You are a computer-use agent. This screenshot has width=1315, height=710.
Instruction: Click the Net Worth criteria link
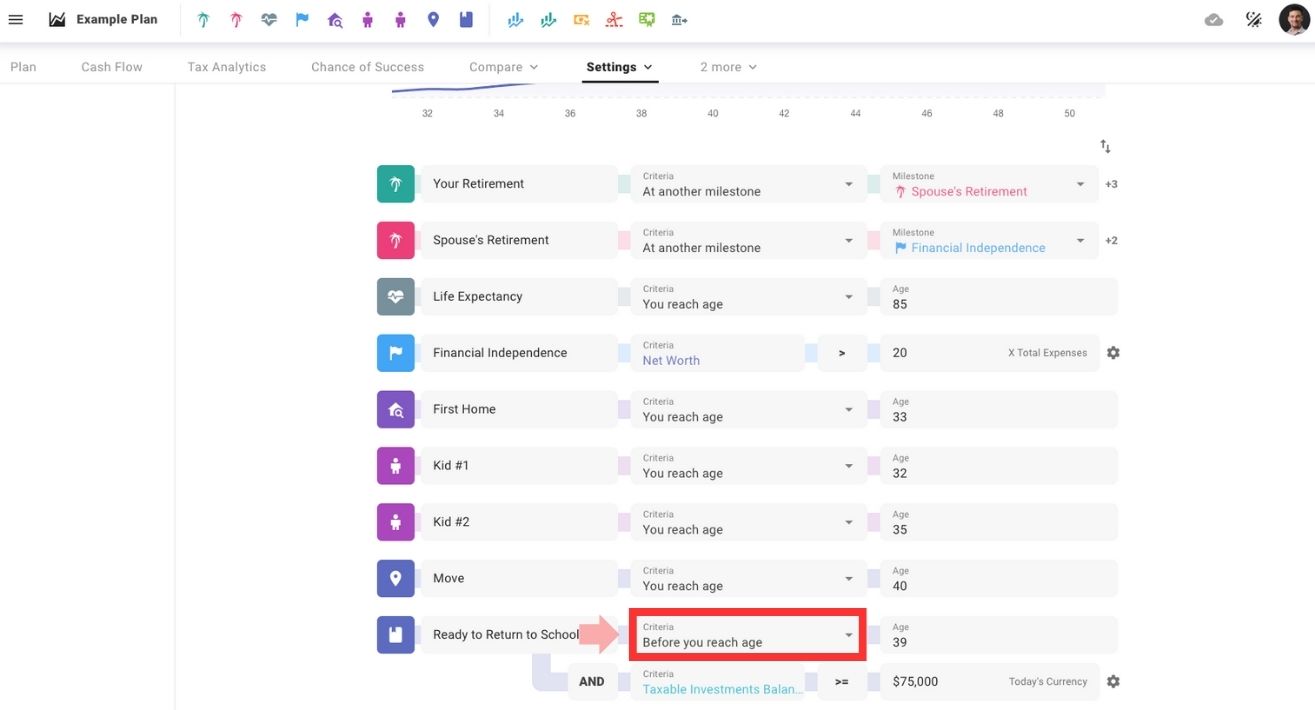(x=671, y=361)
